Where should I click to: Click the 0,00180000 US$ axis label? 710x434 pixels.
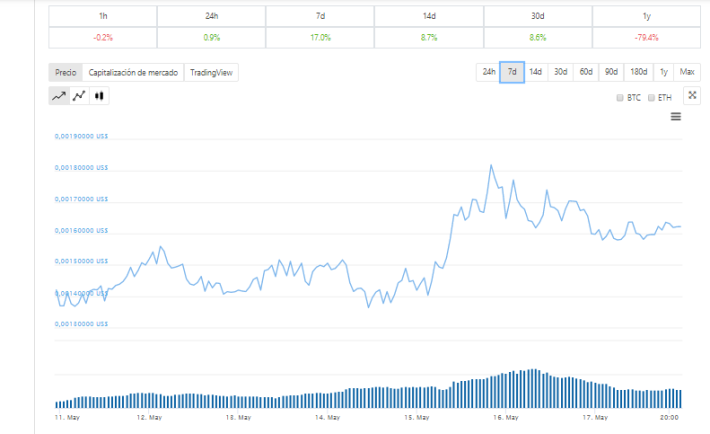point(82,168)
